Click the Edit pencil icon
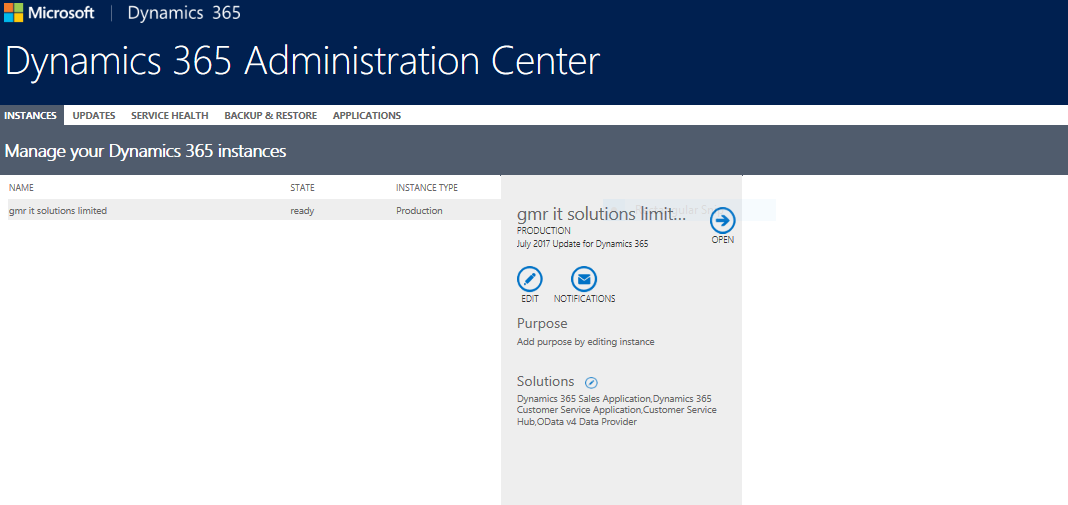This screenshot has width=1068, height=505. click(x=530, y=279)
